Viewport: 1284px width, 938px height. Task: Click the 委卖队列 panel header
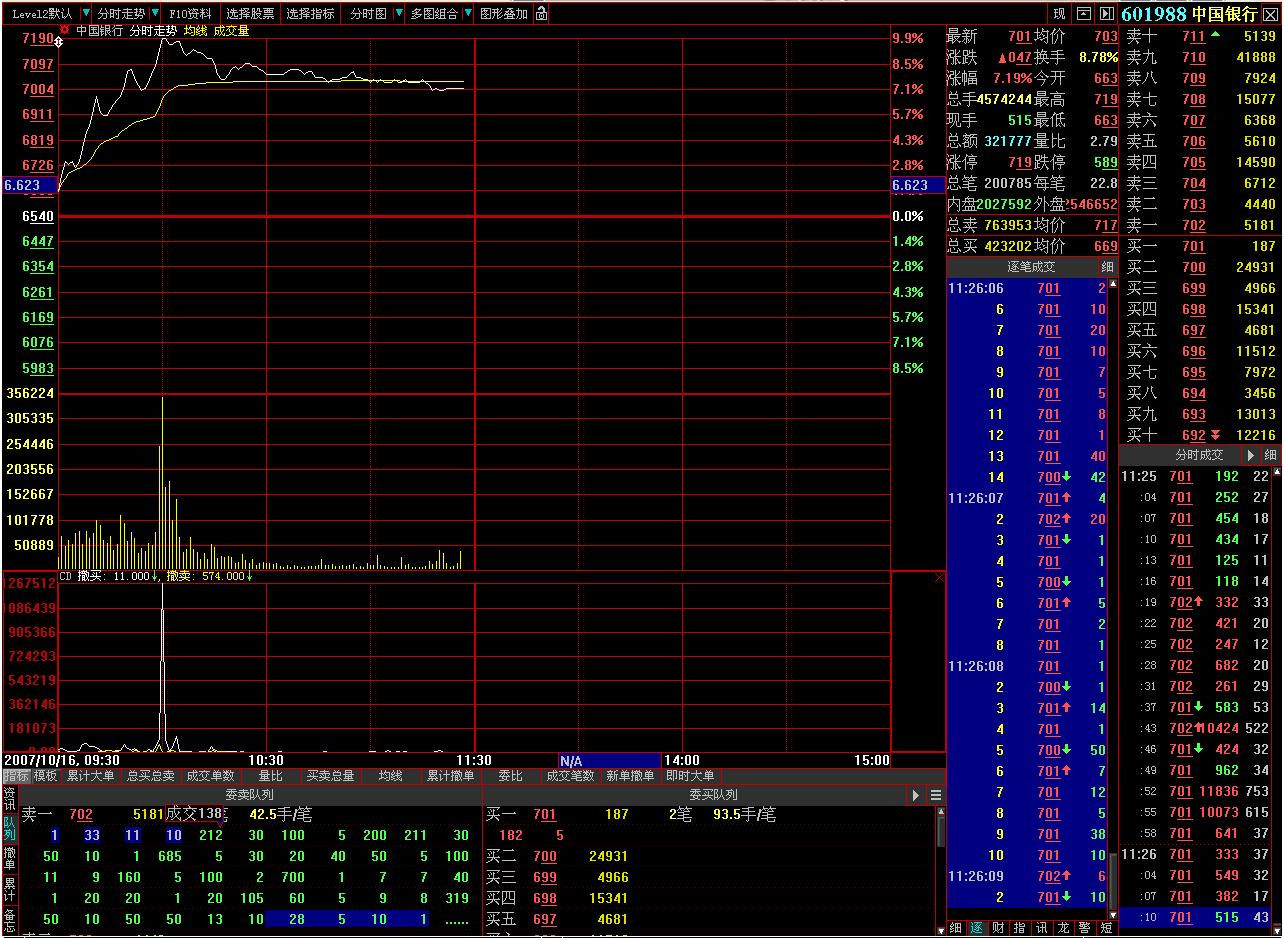[x=249, y=795]
